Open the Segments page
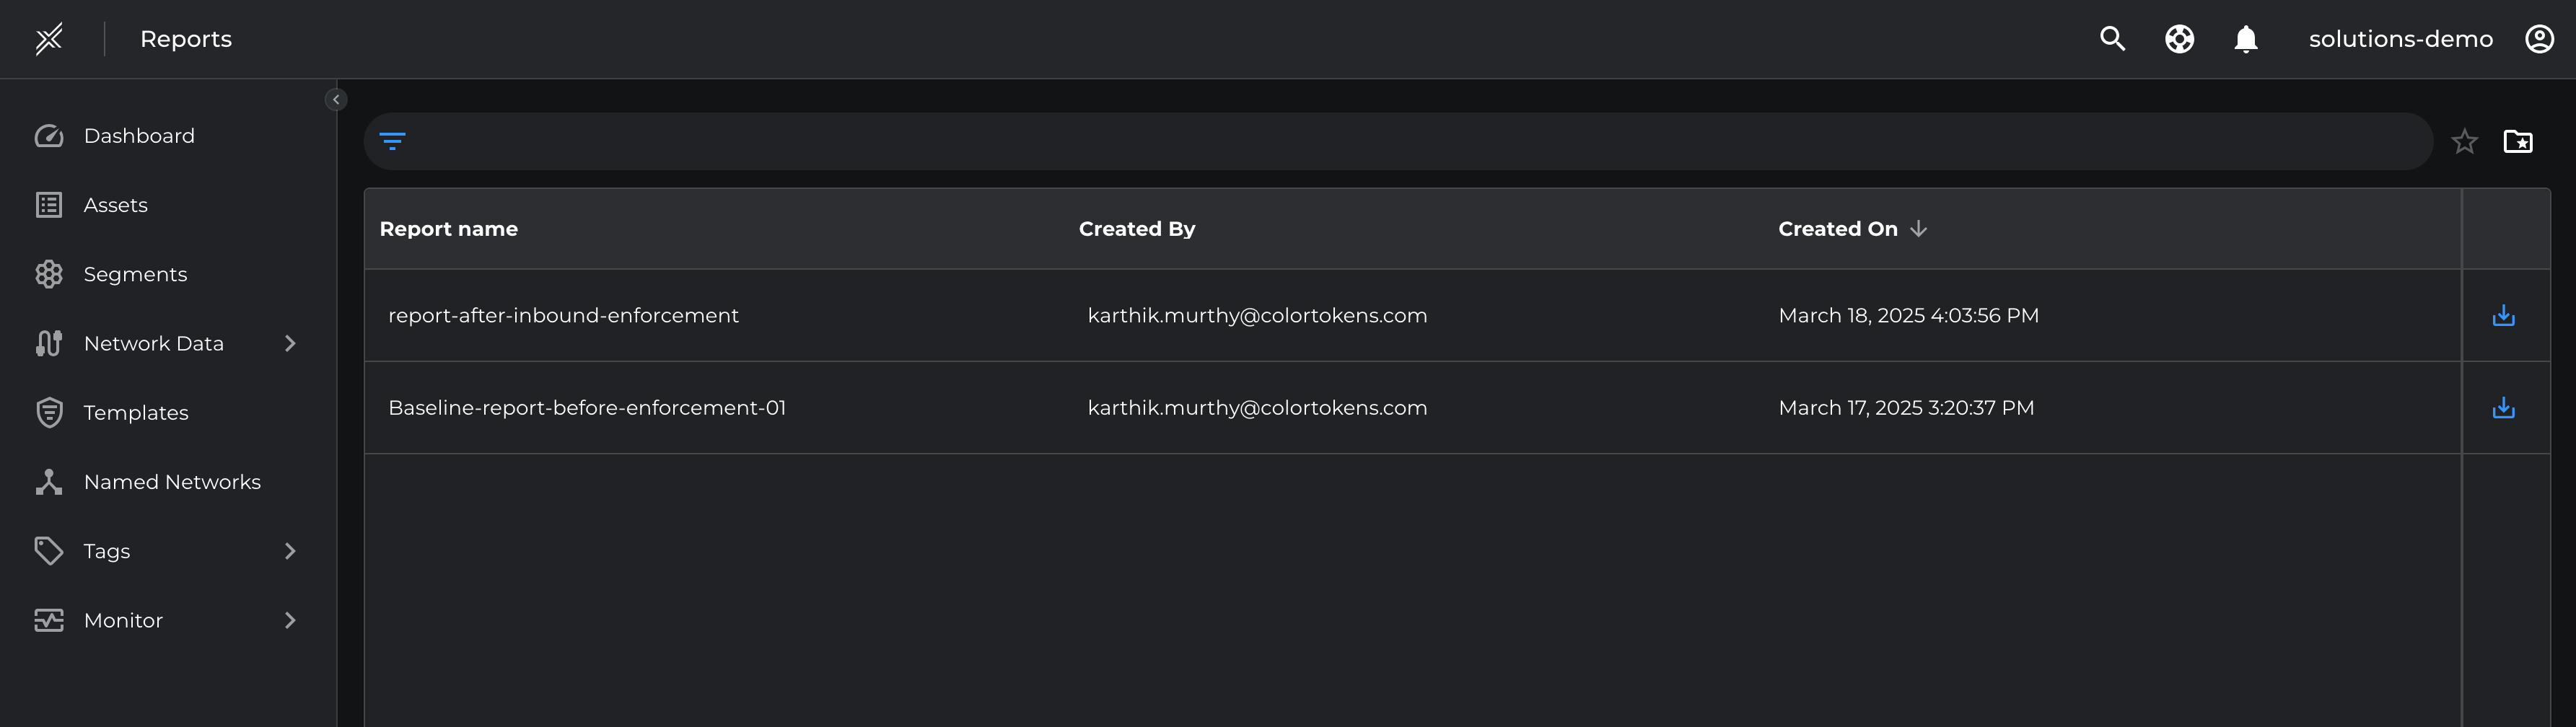 point(135,274)
